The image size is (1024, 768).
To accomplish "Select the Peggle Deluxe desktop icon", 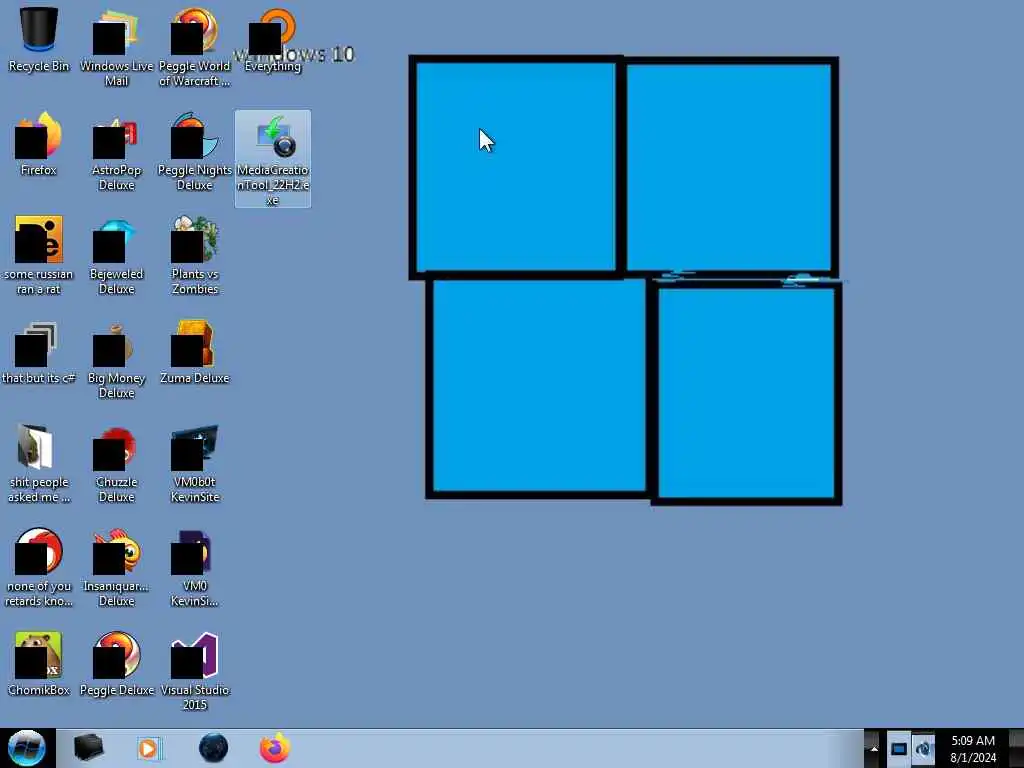I will coord(116,664).
